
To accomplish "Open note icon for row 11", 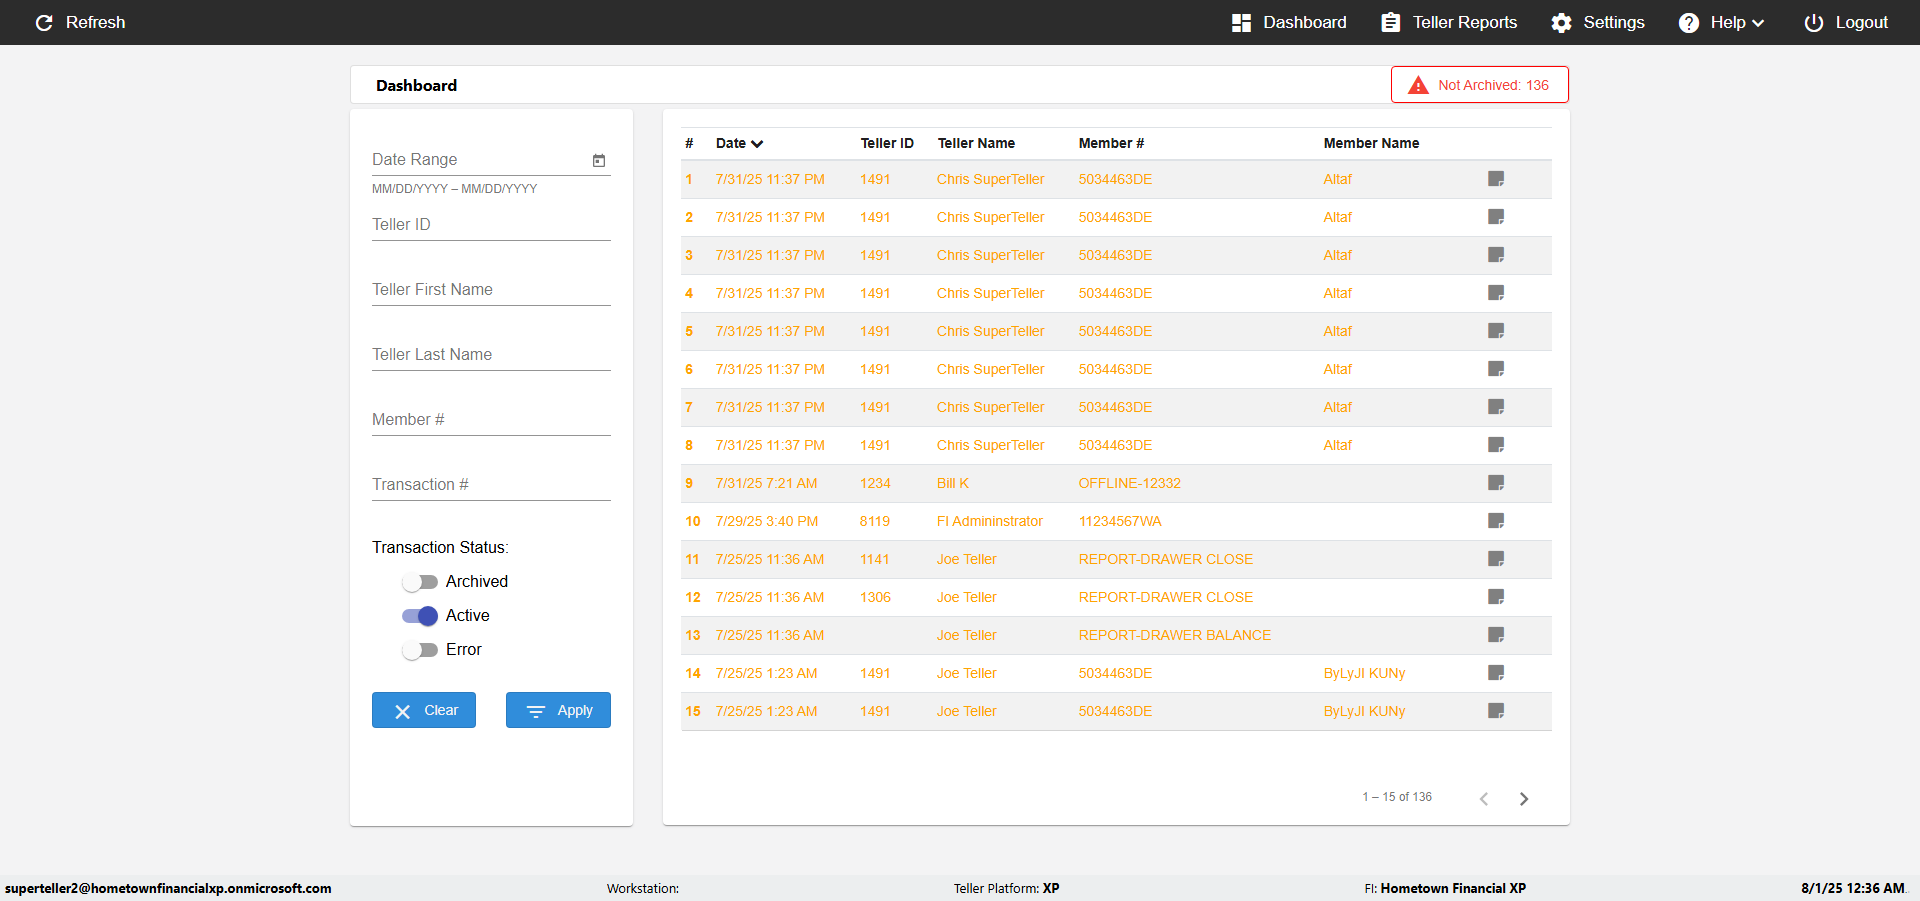I will (1496, 559).
